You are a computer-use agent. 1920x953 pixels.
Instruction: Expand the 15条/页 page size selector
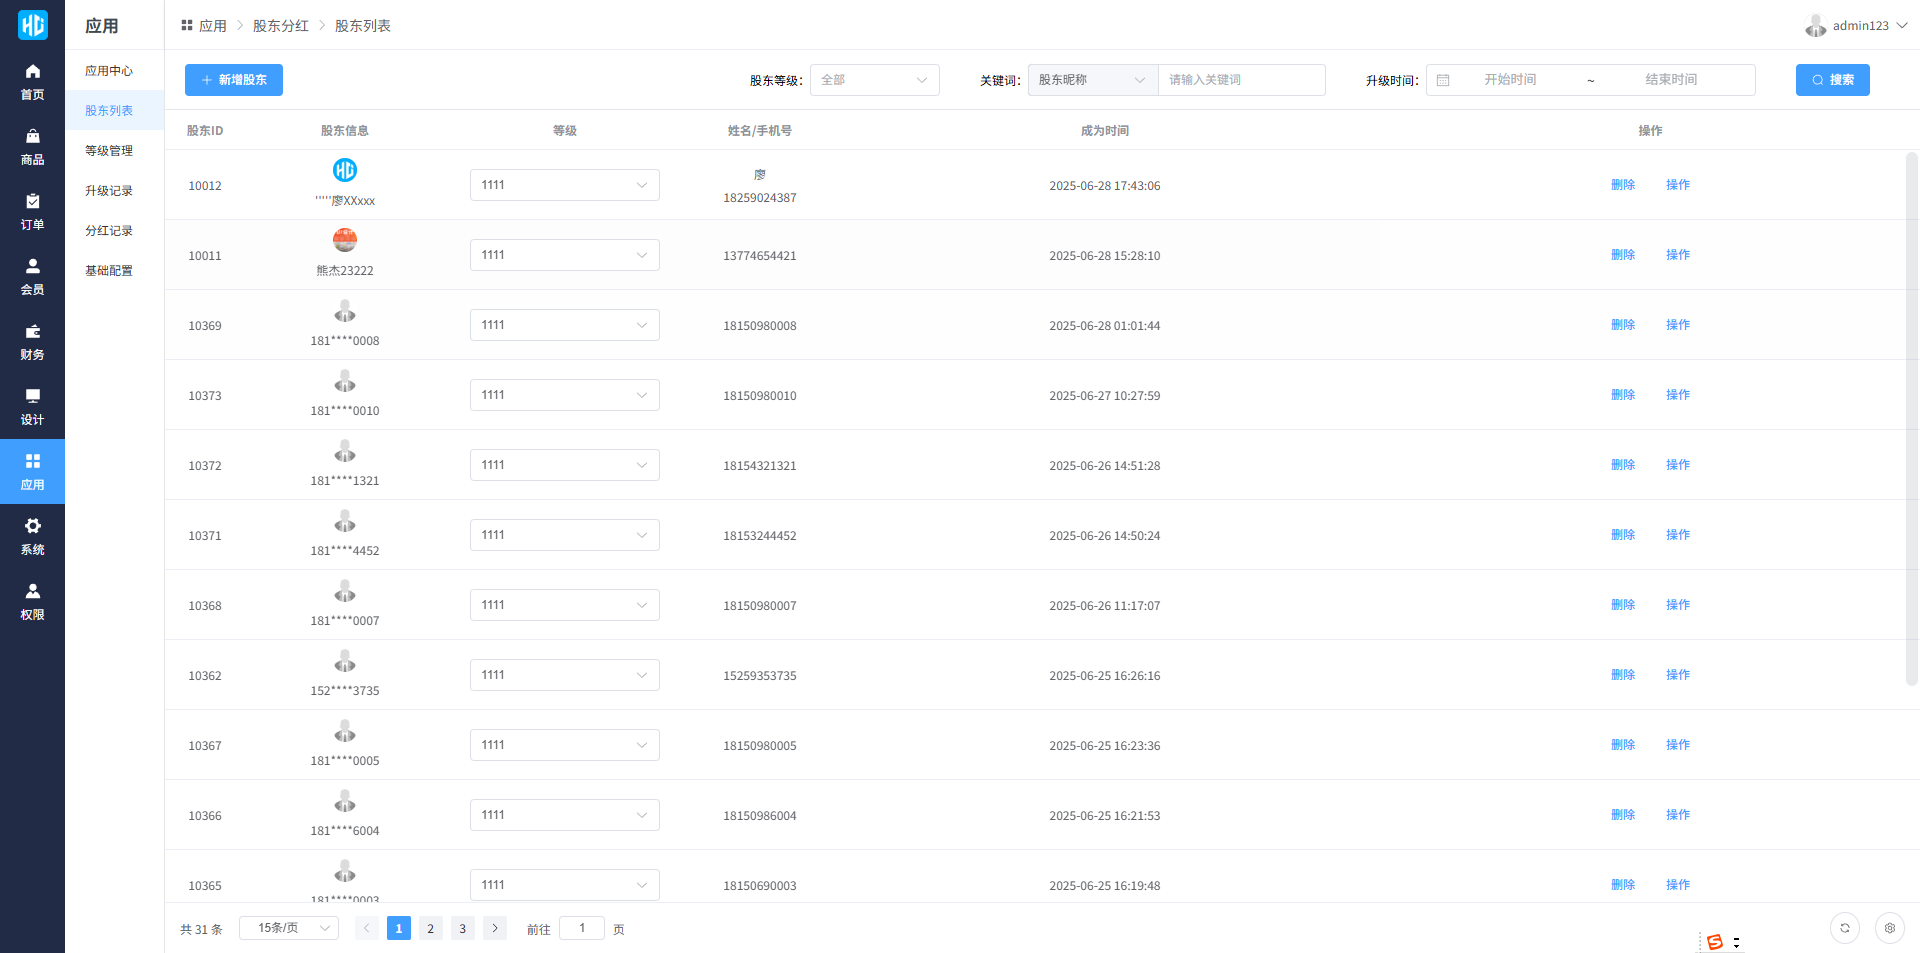[288, 928]
